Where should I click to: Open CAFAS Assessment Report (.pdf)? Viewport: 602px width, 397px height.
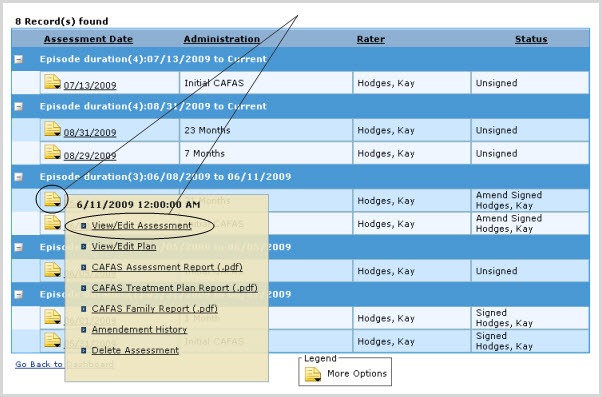[x=167, y=267]
